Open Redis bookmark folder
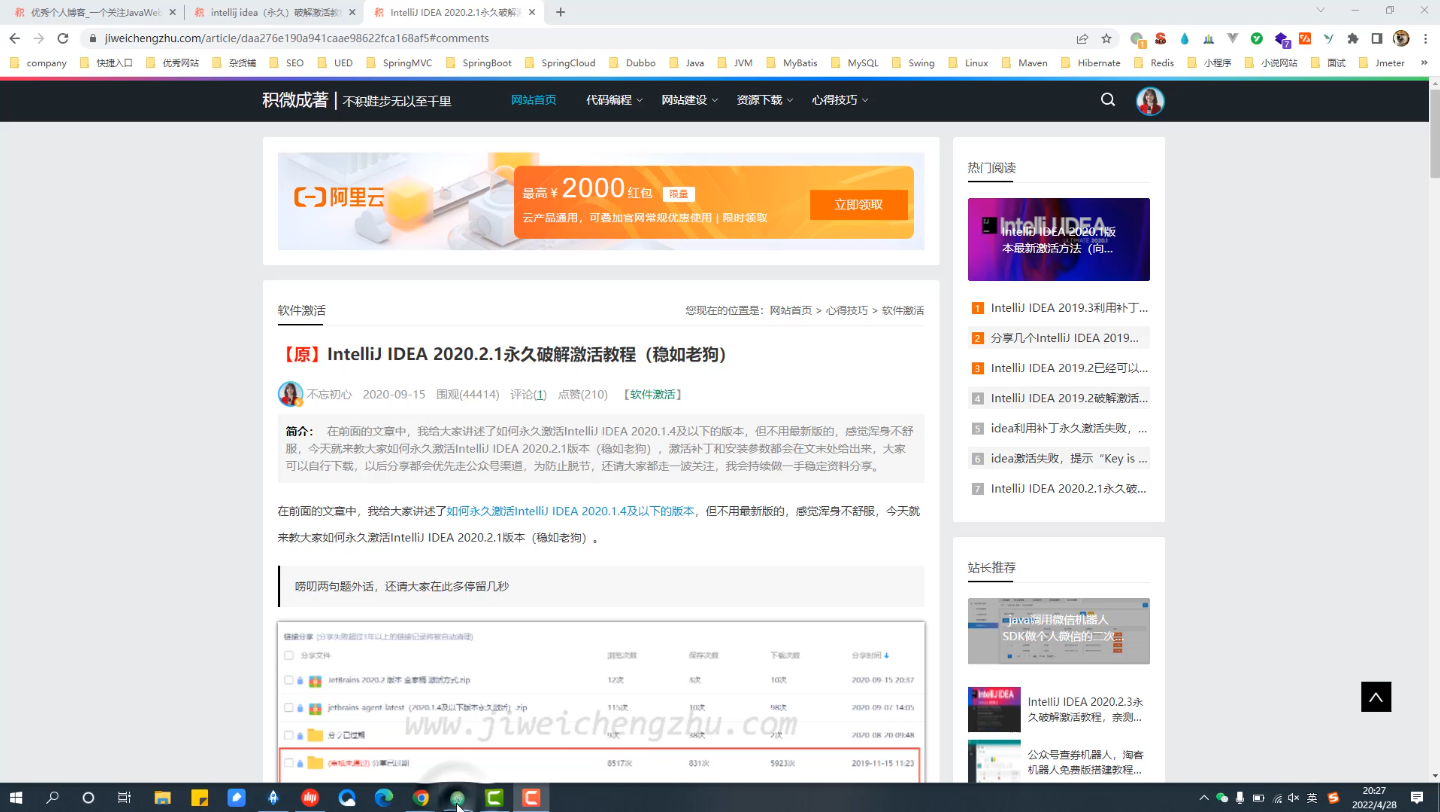 pyautogui.click(x=1153, y=62)
